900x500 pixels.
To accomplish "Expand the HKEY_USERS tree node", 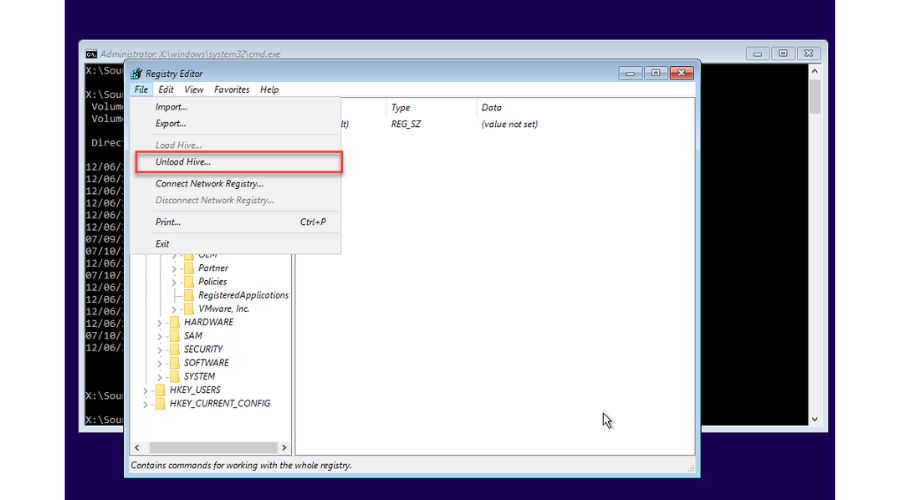I will point(146,390).
